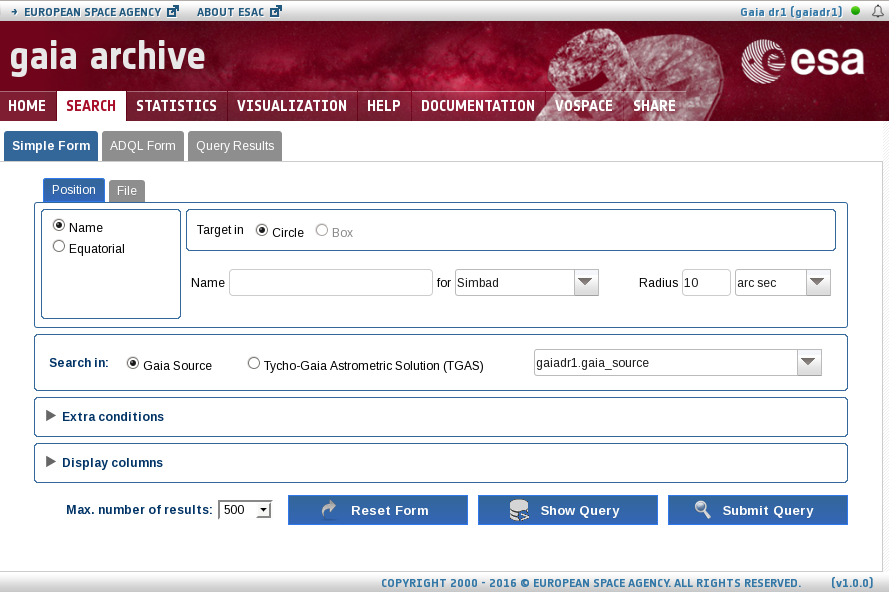Viewport: 889px width, 592px height.
Task: Click the magnifier icon in Submit Query
Action: coord(703,509)
